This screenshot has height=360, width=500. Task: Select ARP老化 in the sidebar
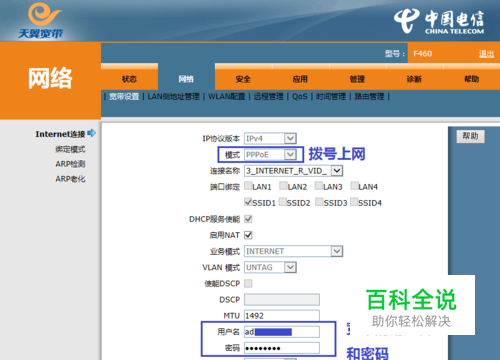70,179
